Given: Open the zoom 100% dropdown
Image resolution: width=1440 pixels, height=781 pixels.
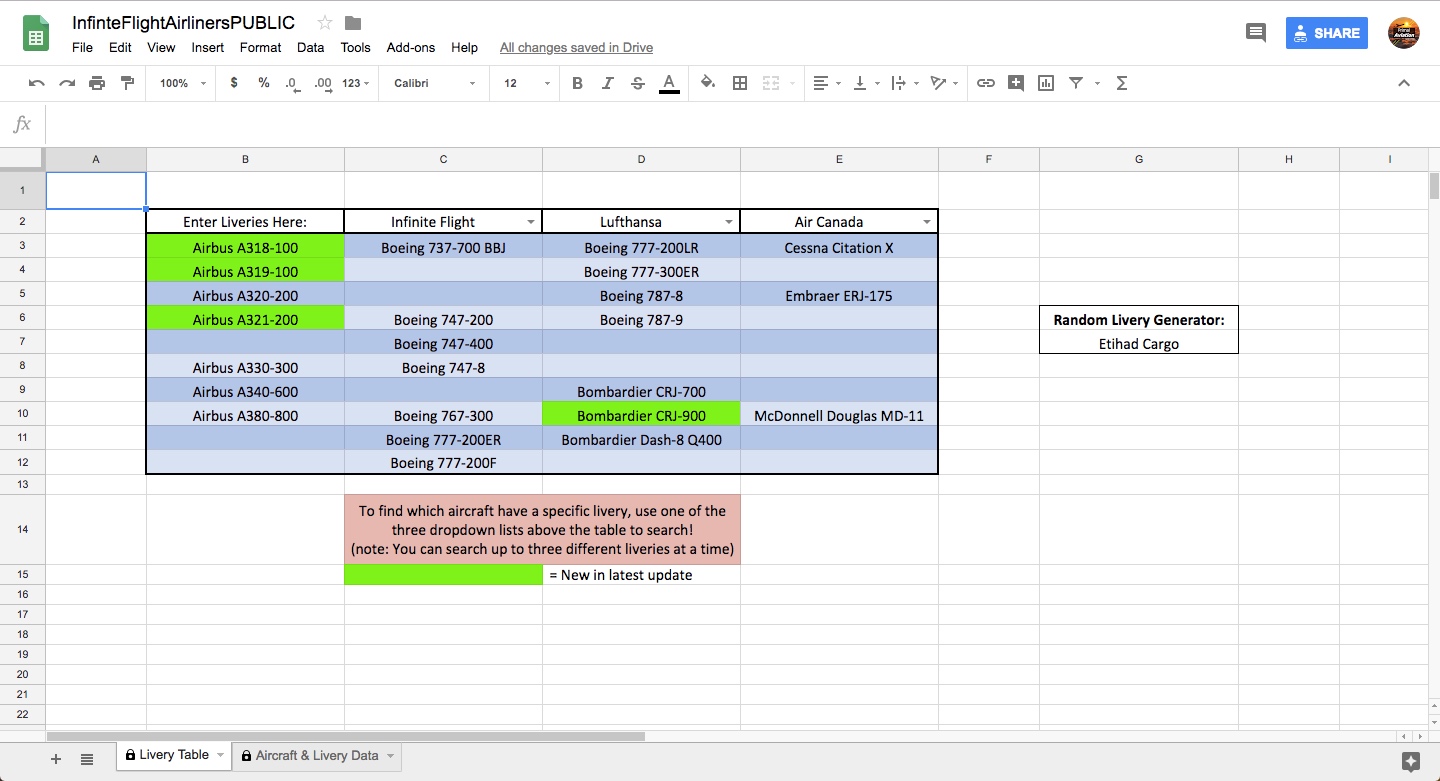Looking at the screenshot, I should pos(183,83).
